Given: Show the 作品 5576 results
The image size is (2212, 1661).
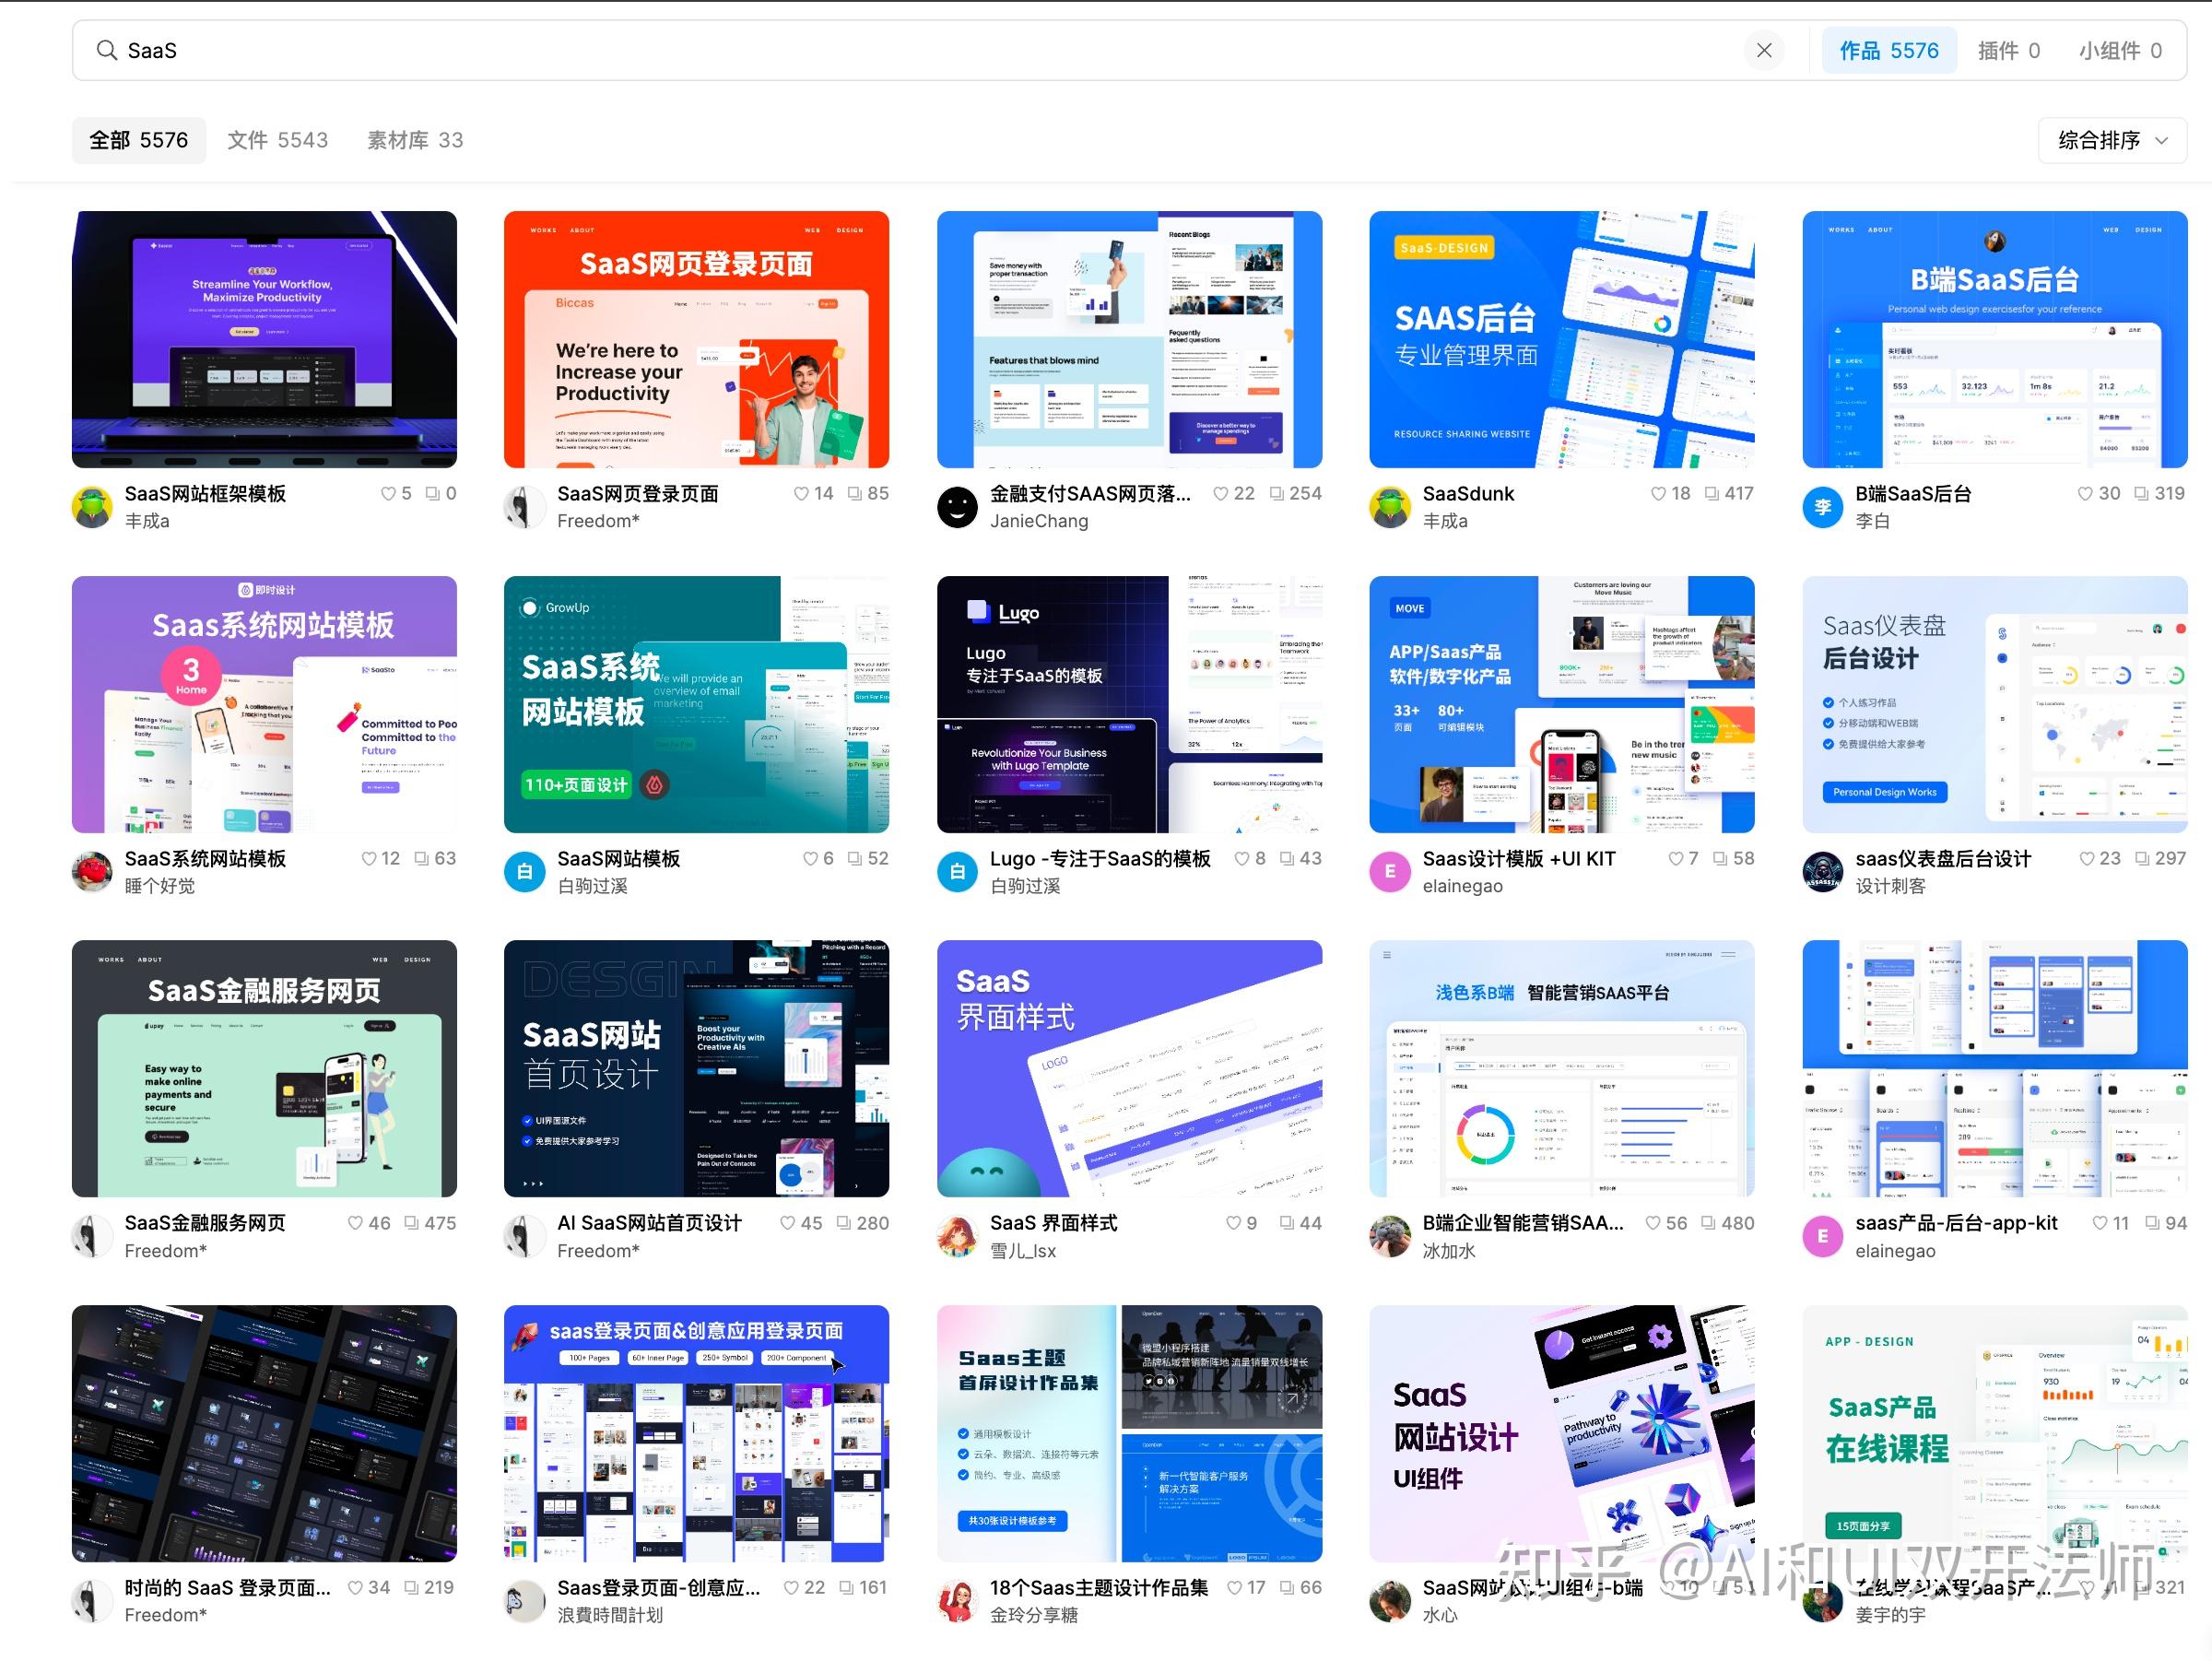Looking at the screenshot, I should pyautogui.click(x=1888, y=50).
